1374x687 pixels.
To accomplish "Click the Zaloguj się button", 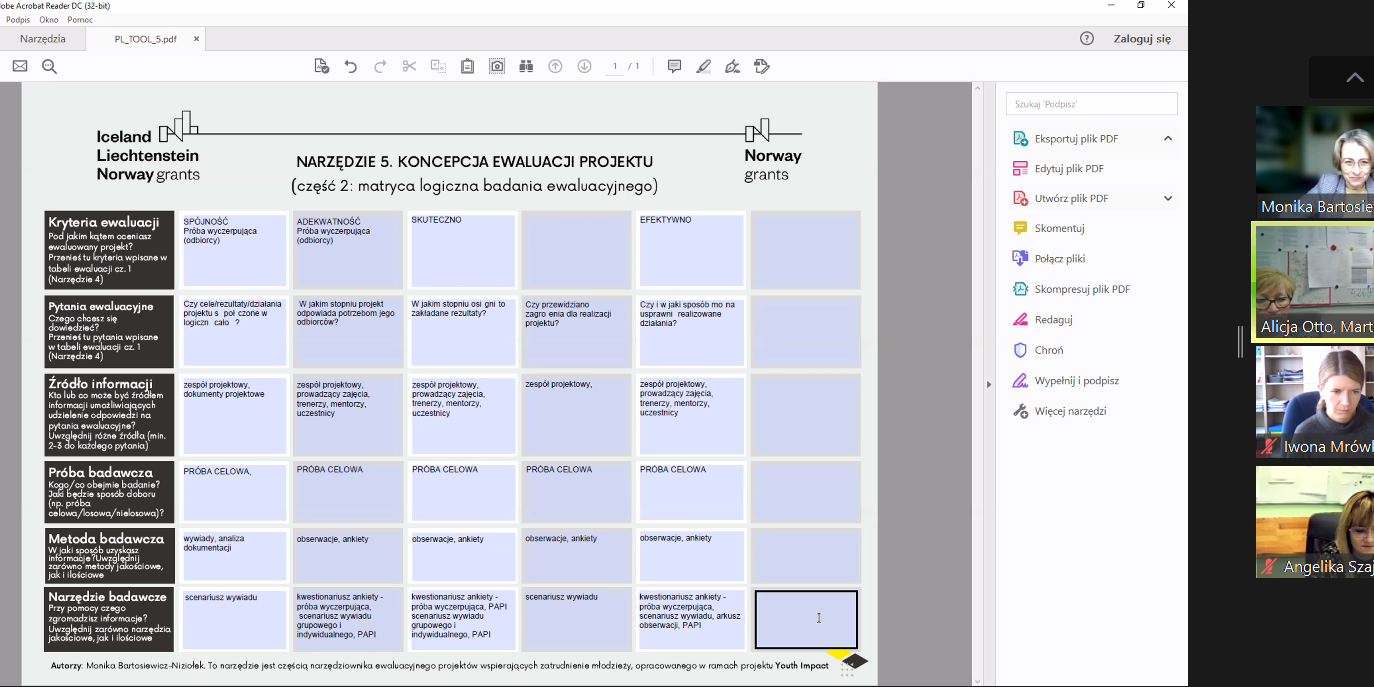I will [x=1142, y=39].
